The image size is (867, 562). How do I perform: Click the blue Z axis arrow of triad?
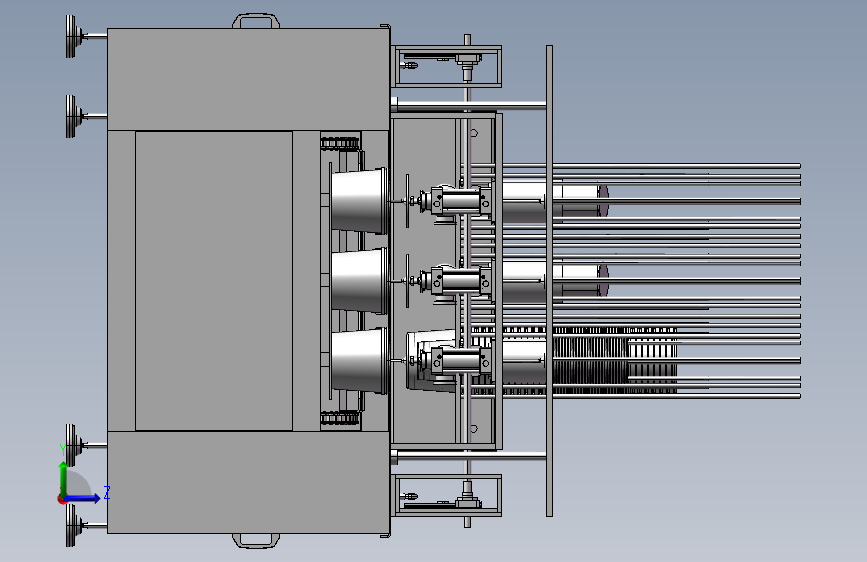(x=83, y=498)
